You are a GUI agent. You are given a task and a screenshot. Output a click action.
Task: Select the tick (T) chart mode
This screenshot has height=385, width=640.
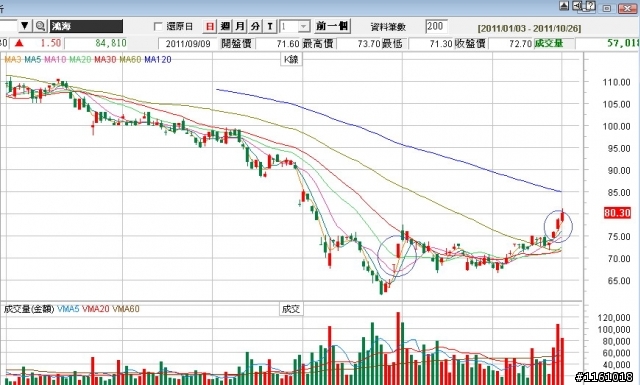tap(270, 27)
